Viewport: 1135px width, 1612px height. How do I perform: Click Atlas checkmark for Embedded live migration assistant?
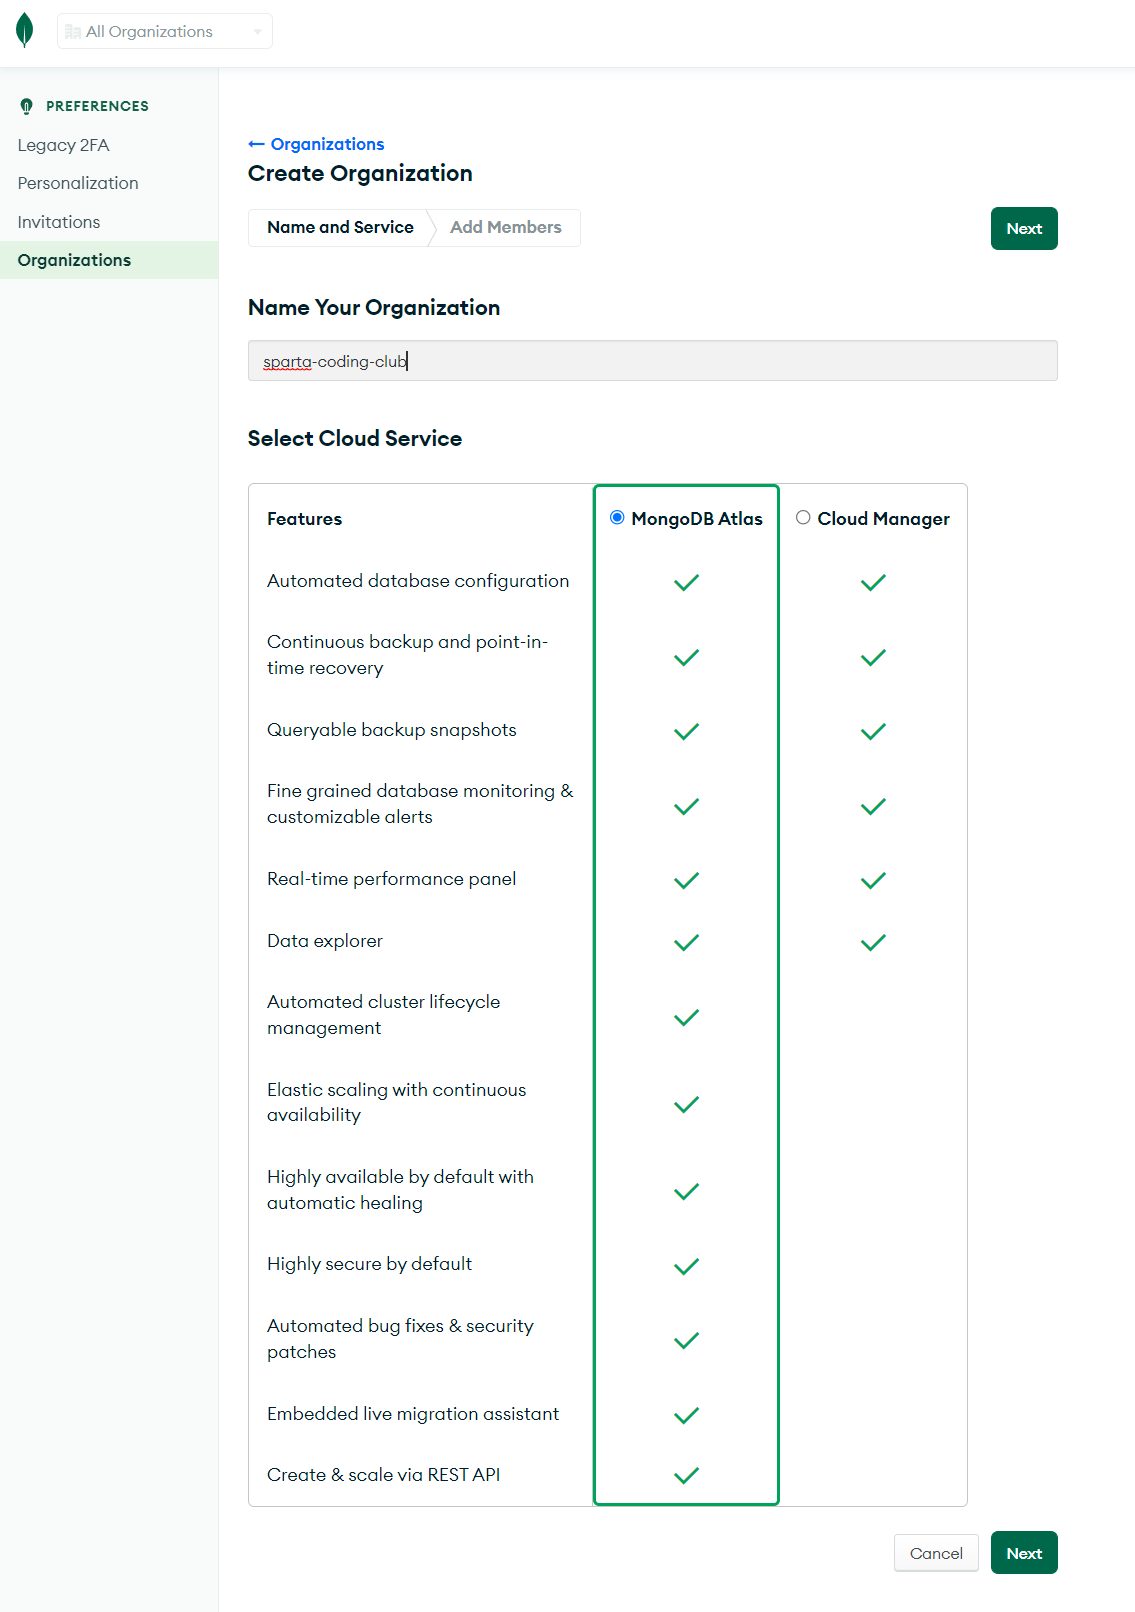(x=686, y=1415)
